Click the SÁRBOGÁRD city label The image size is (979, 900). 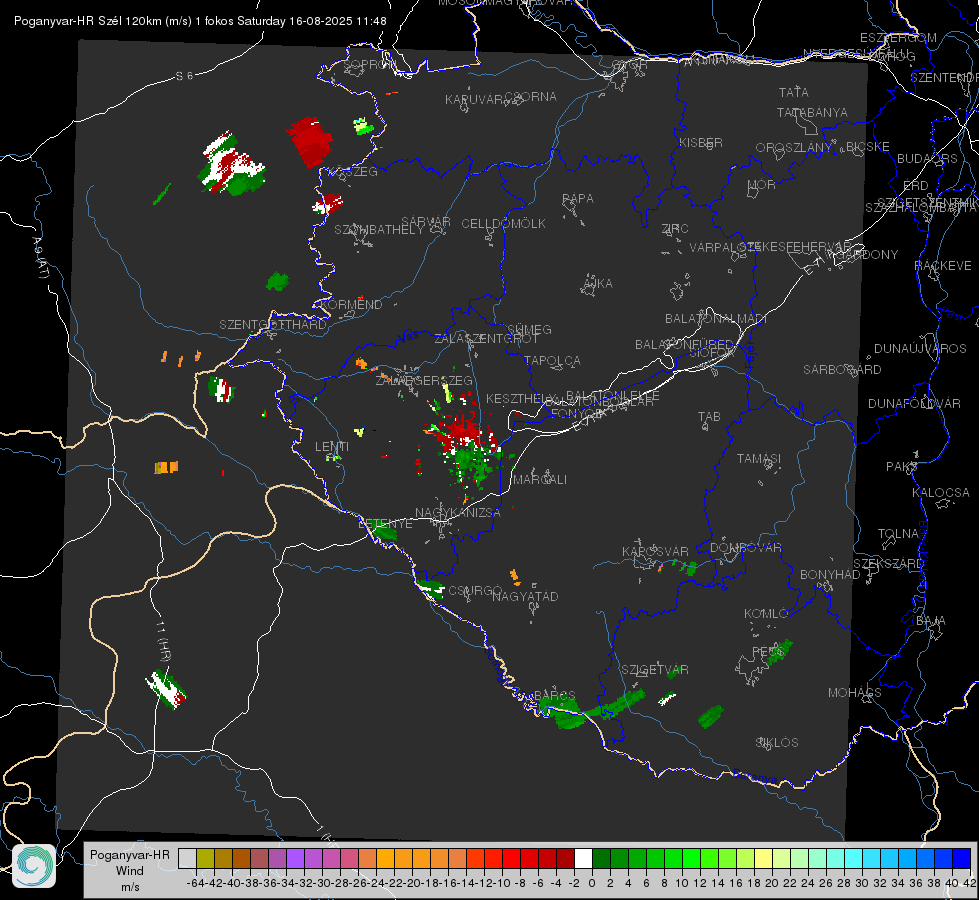(842, 370)
